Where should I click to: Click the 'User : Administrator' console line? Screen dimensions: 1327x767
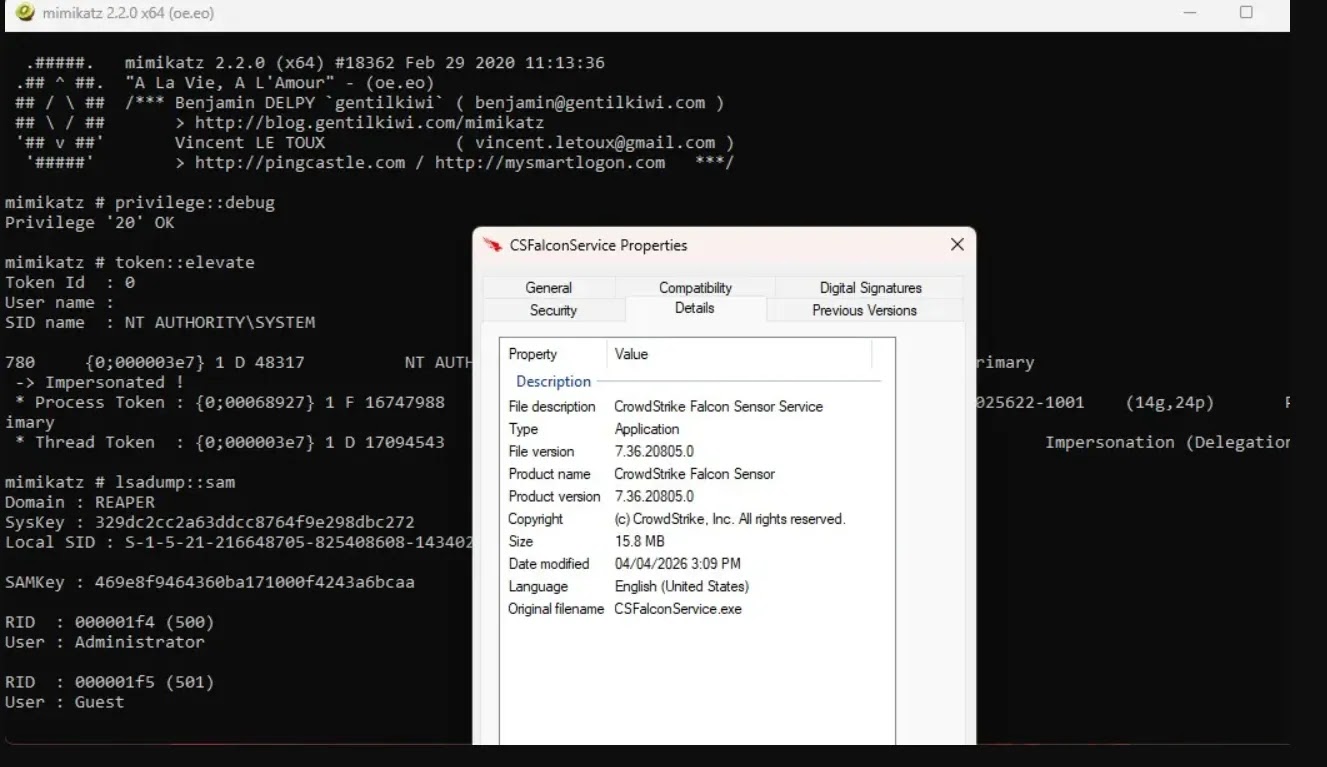(105, 642)
